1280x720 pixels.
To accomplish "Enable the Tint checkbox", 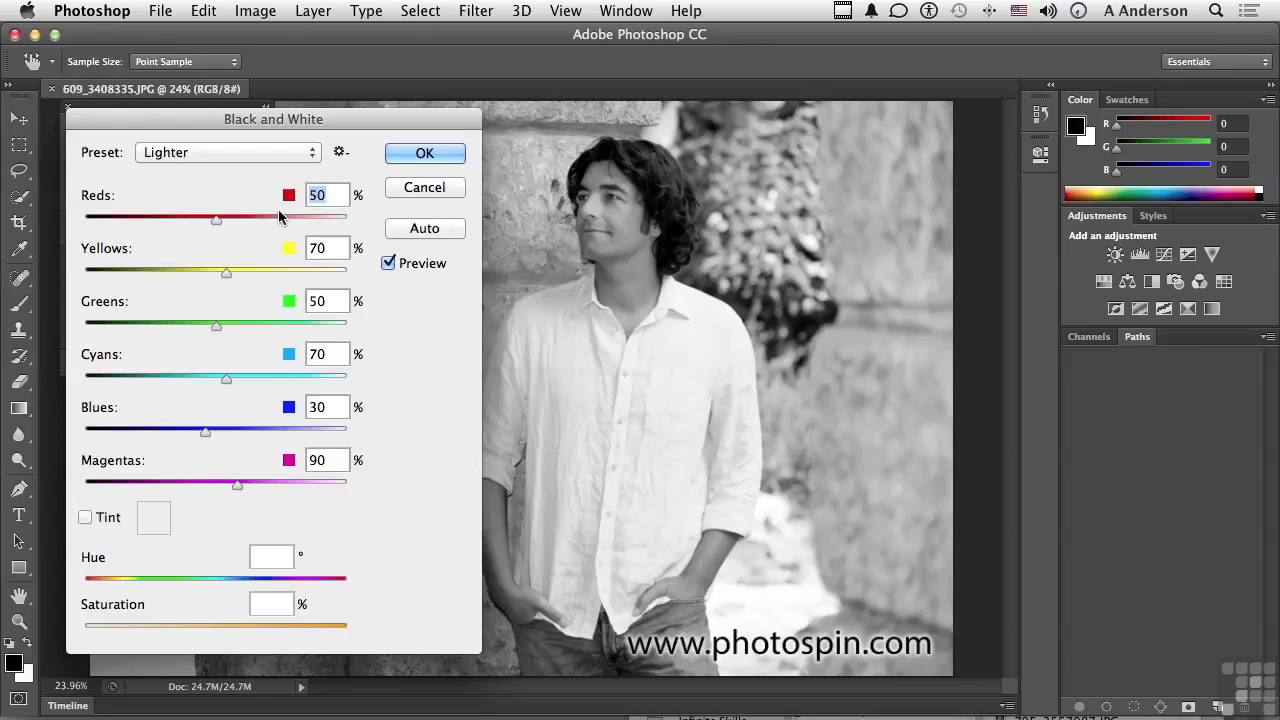I will point(86,517).
